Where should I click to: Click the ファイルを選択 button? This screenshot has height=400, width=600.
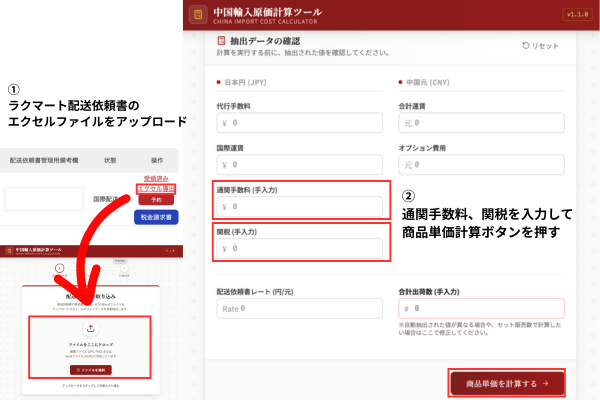tap(91, 370)
